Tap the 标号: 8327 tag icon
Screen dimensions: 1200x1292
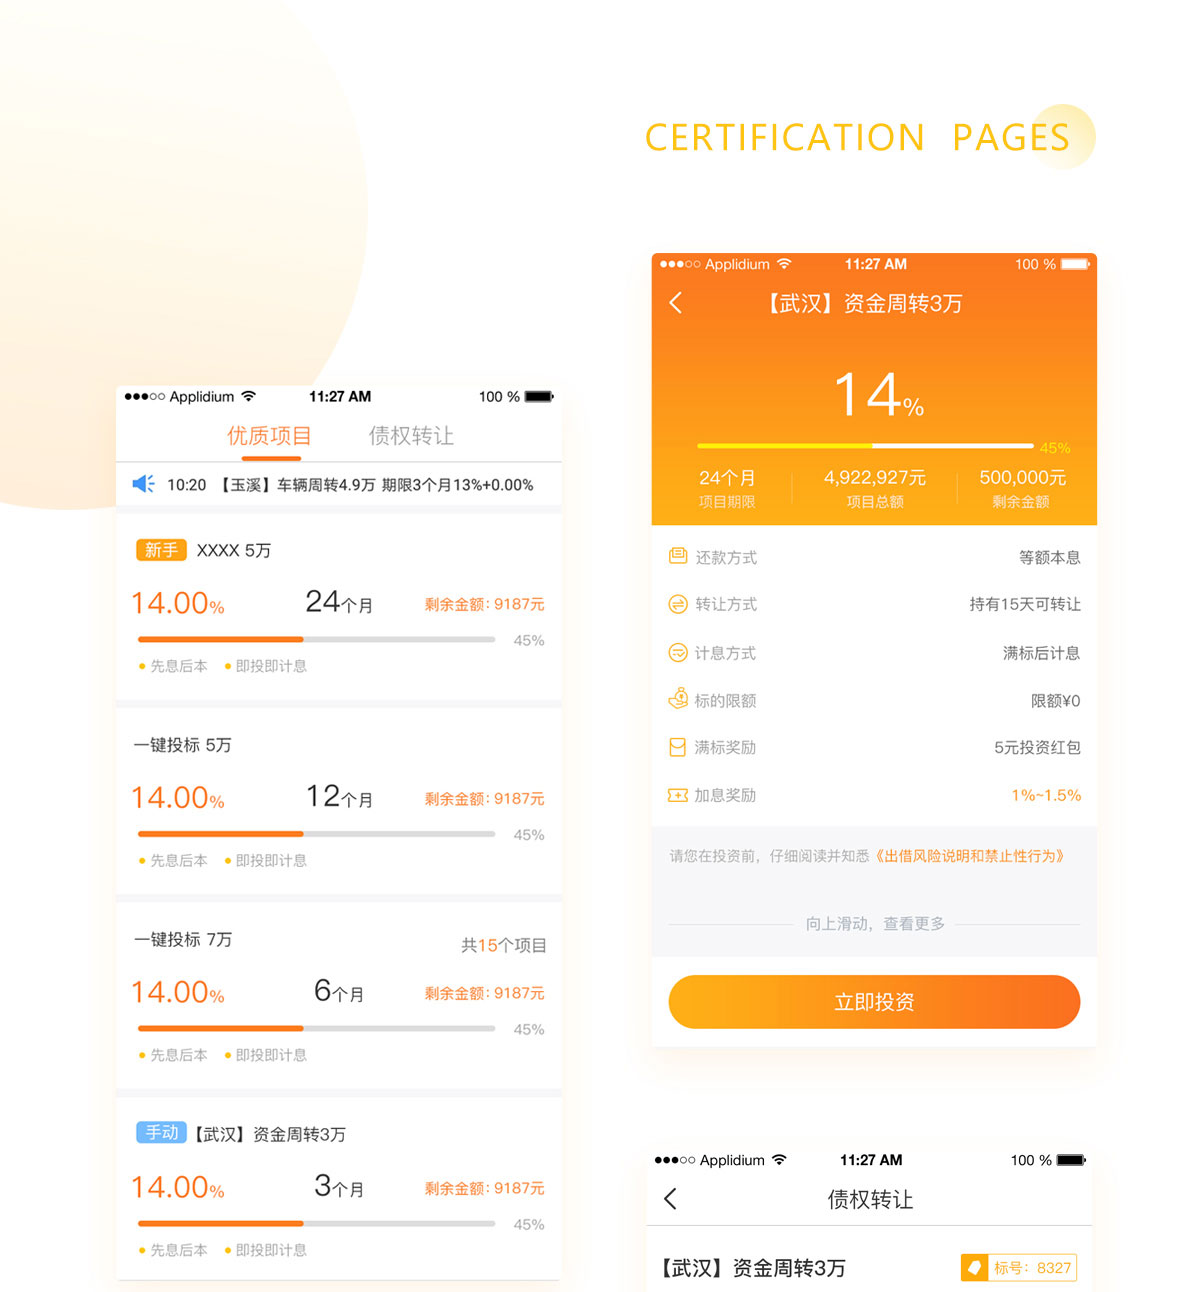(x=974, y=1268)
